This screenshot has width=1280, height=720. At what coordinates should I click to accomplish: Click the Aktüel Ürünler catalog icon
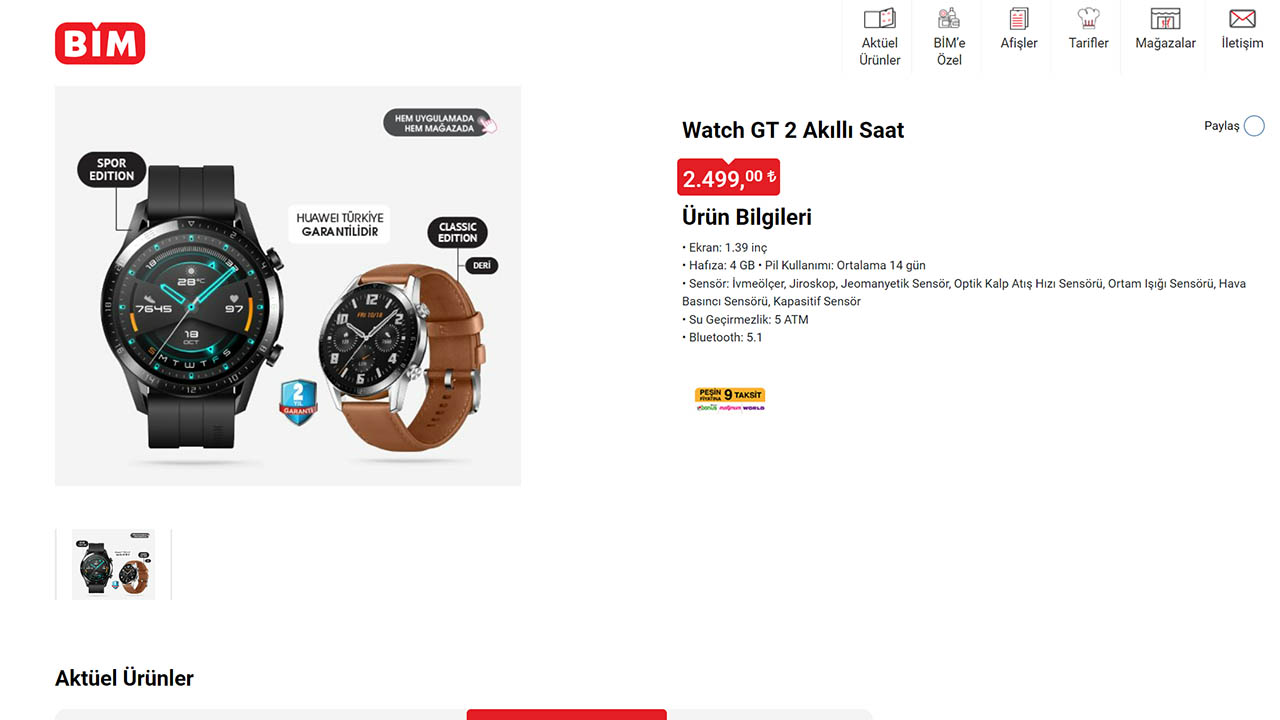[x=879, y=18]
